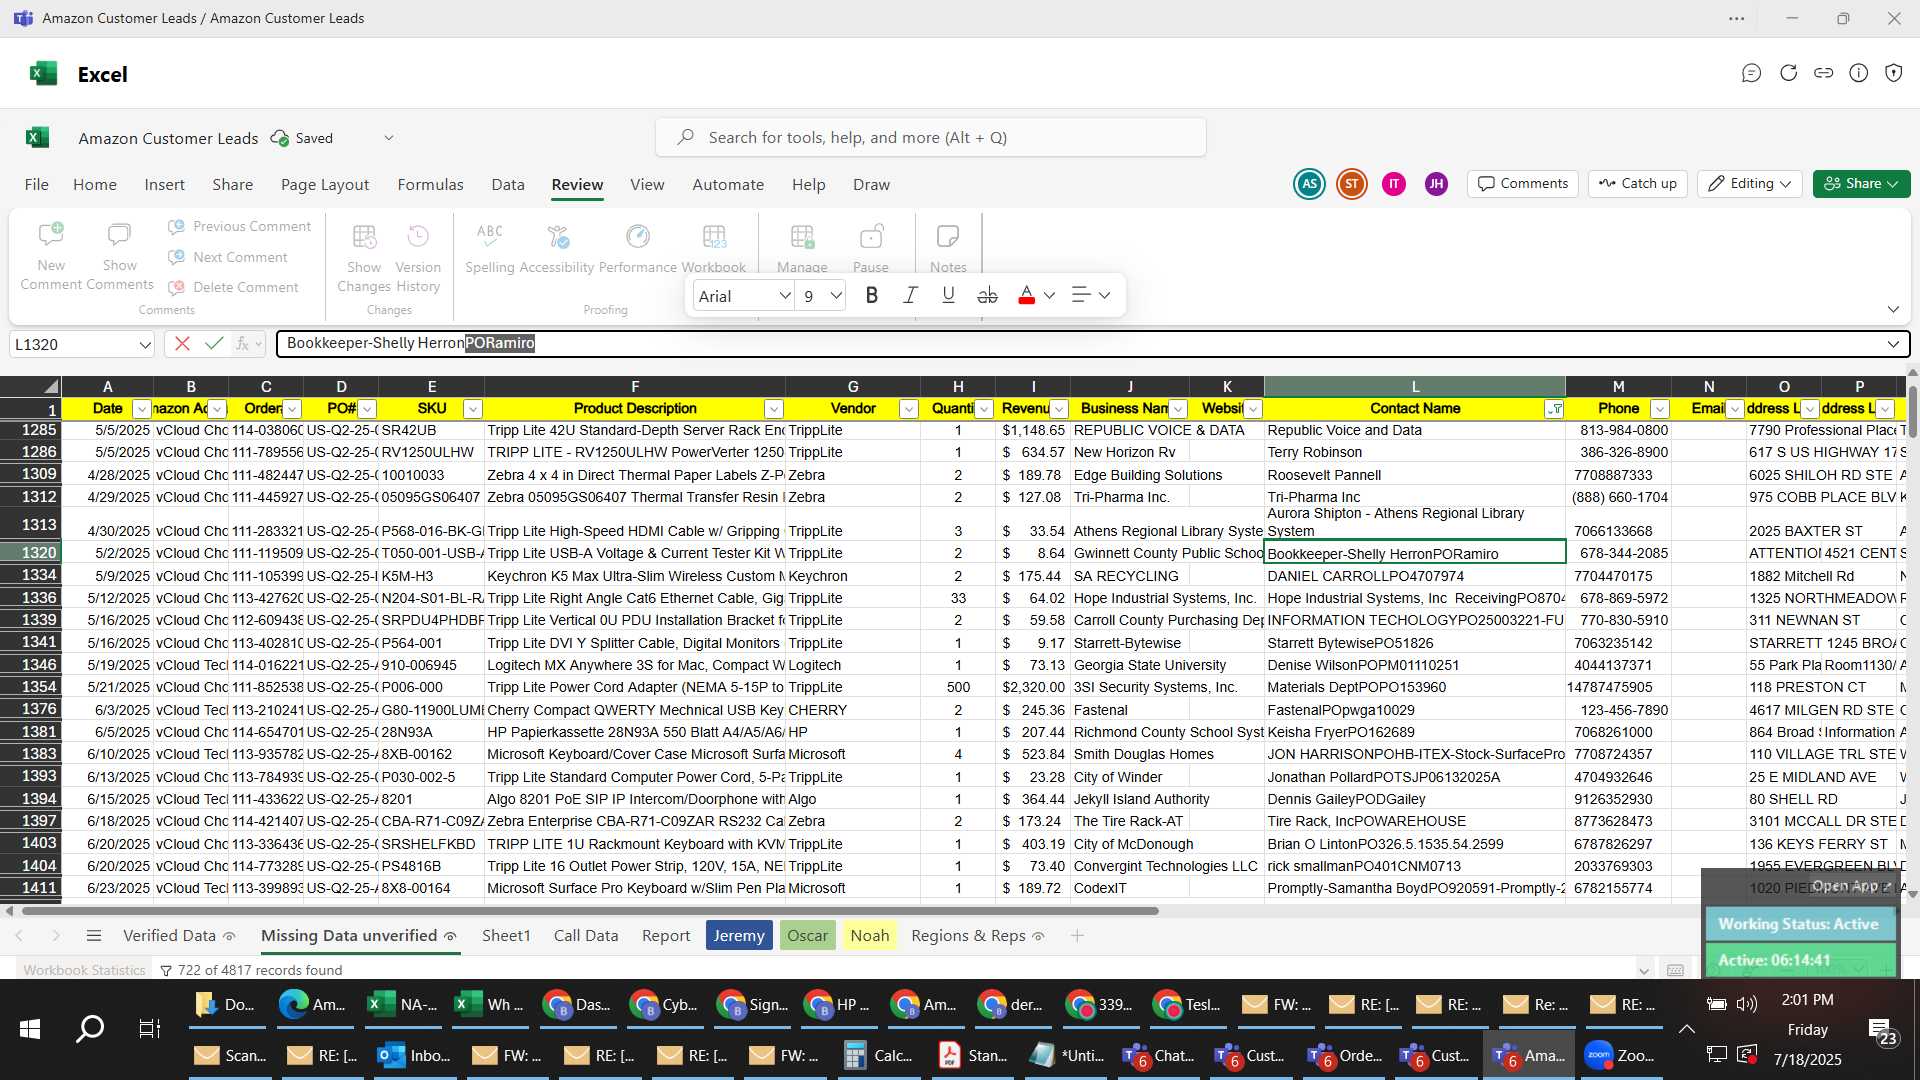Cancel the formula bar edit
Viewport: 1920px width, 1080px height.
pos(182,343)
